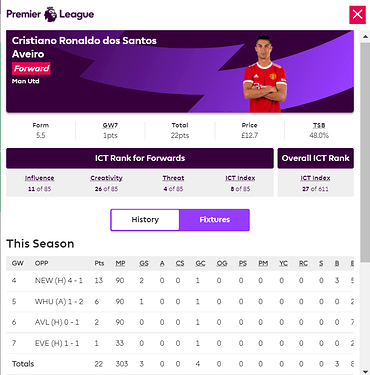This screenshot has height=375, width=370.
Task: Click the GS column header
Action: (144, 263)
